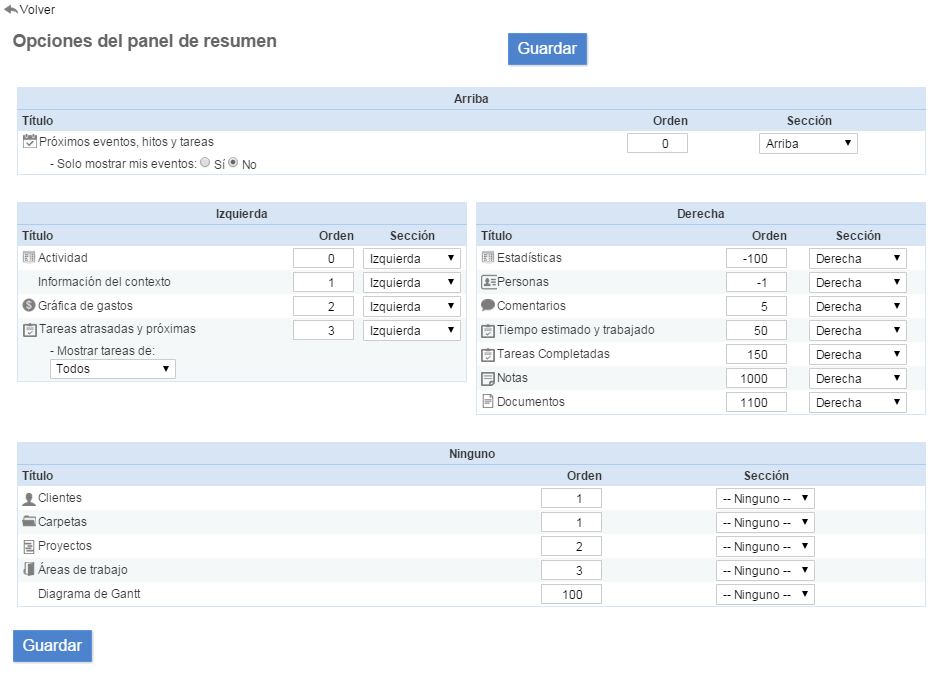Click the Carpetas folder icon
Image resolution: width=943 pixels, height=686 pixels.
click(29, 522)
